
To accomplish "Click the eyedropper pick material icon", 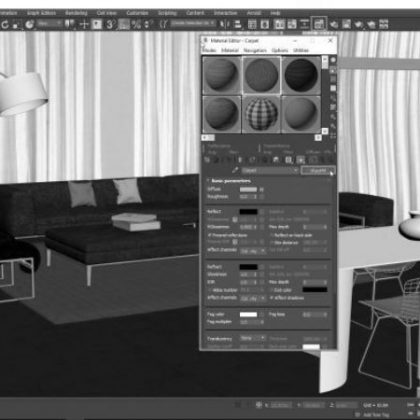I will click(x=235, y=170).
